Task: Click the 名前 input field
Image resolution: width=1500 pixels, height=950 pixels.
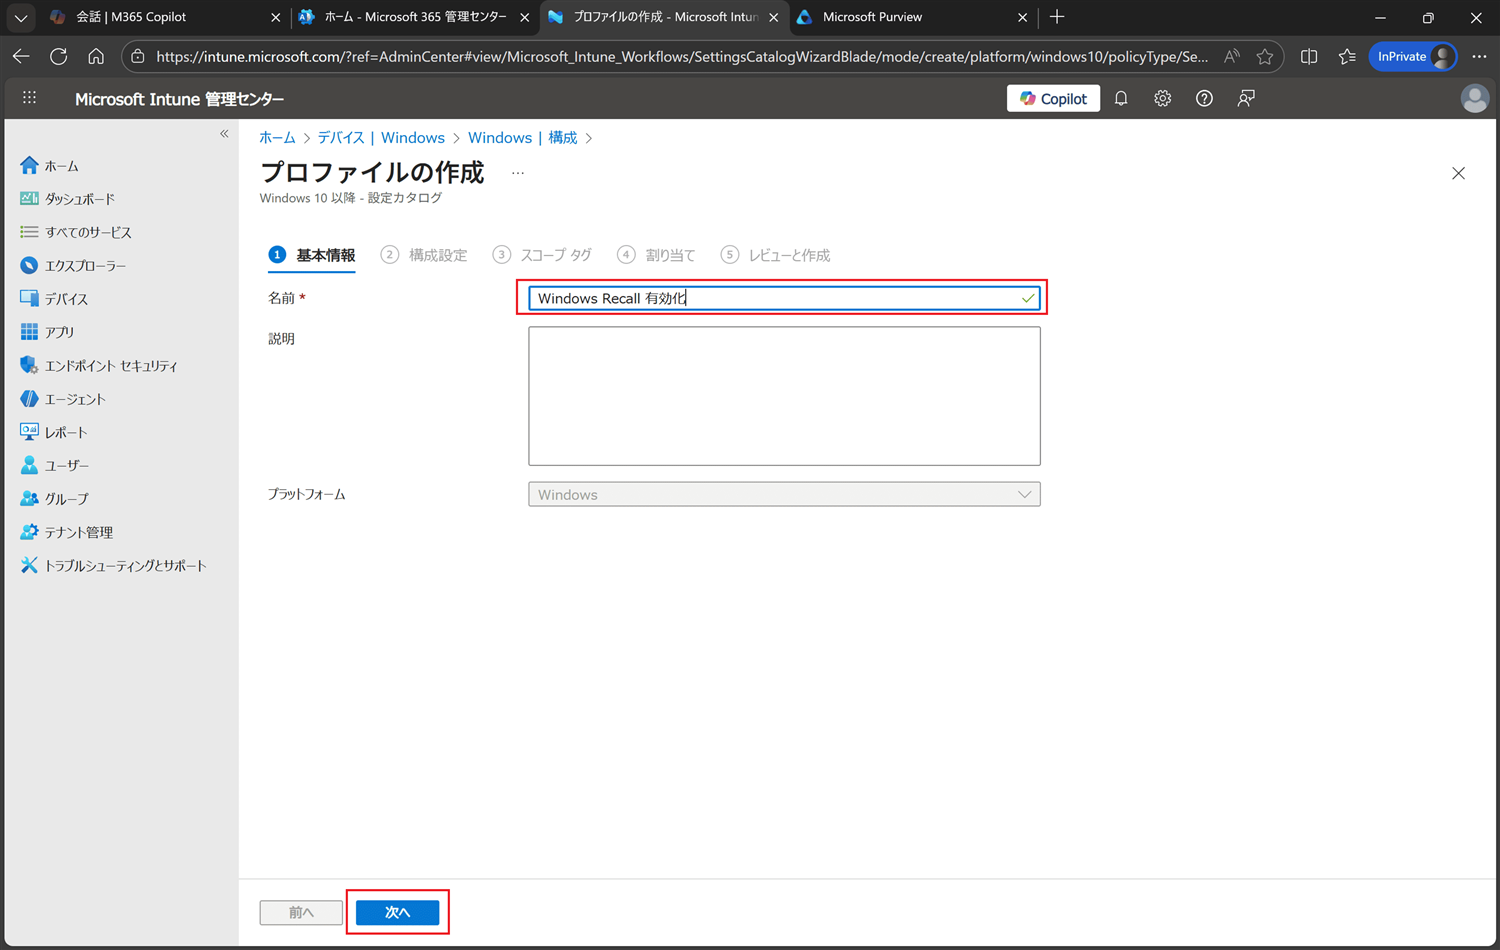Action: tap(784, 298)
